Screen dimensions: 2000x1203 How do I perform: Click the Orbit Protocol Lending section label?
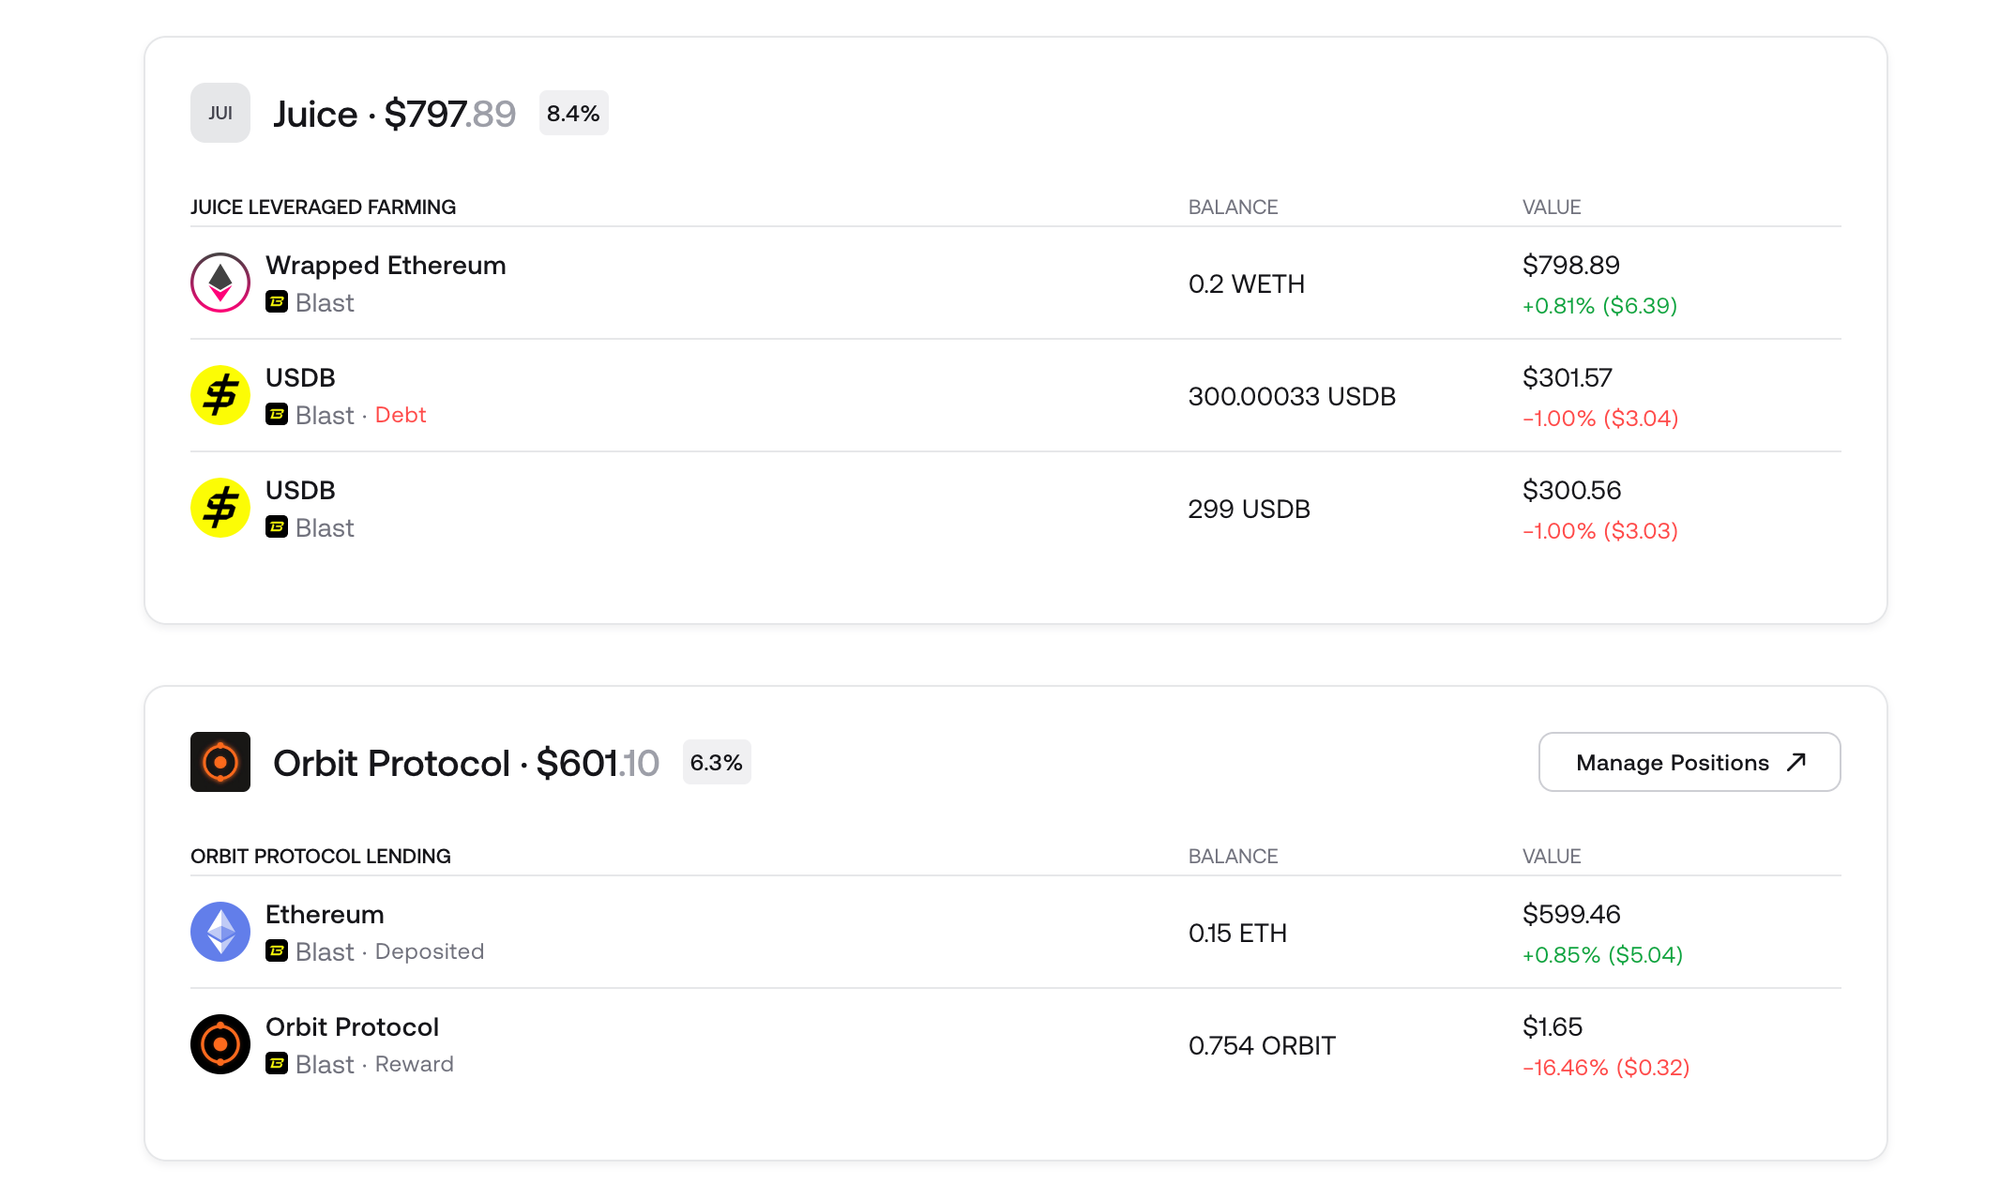[320, 856]
